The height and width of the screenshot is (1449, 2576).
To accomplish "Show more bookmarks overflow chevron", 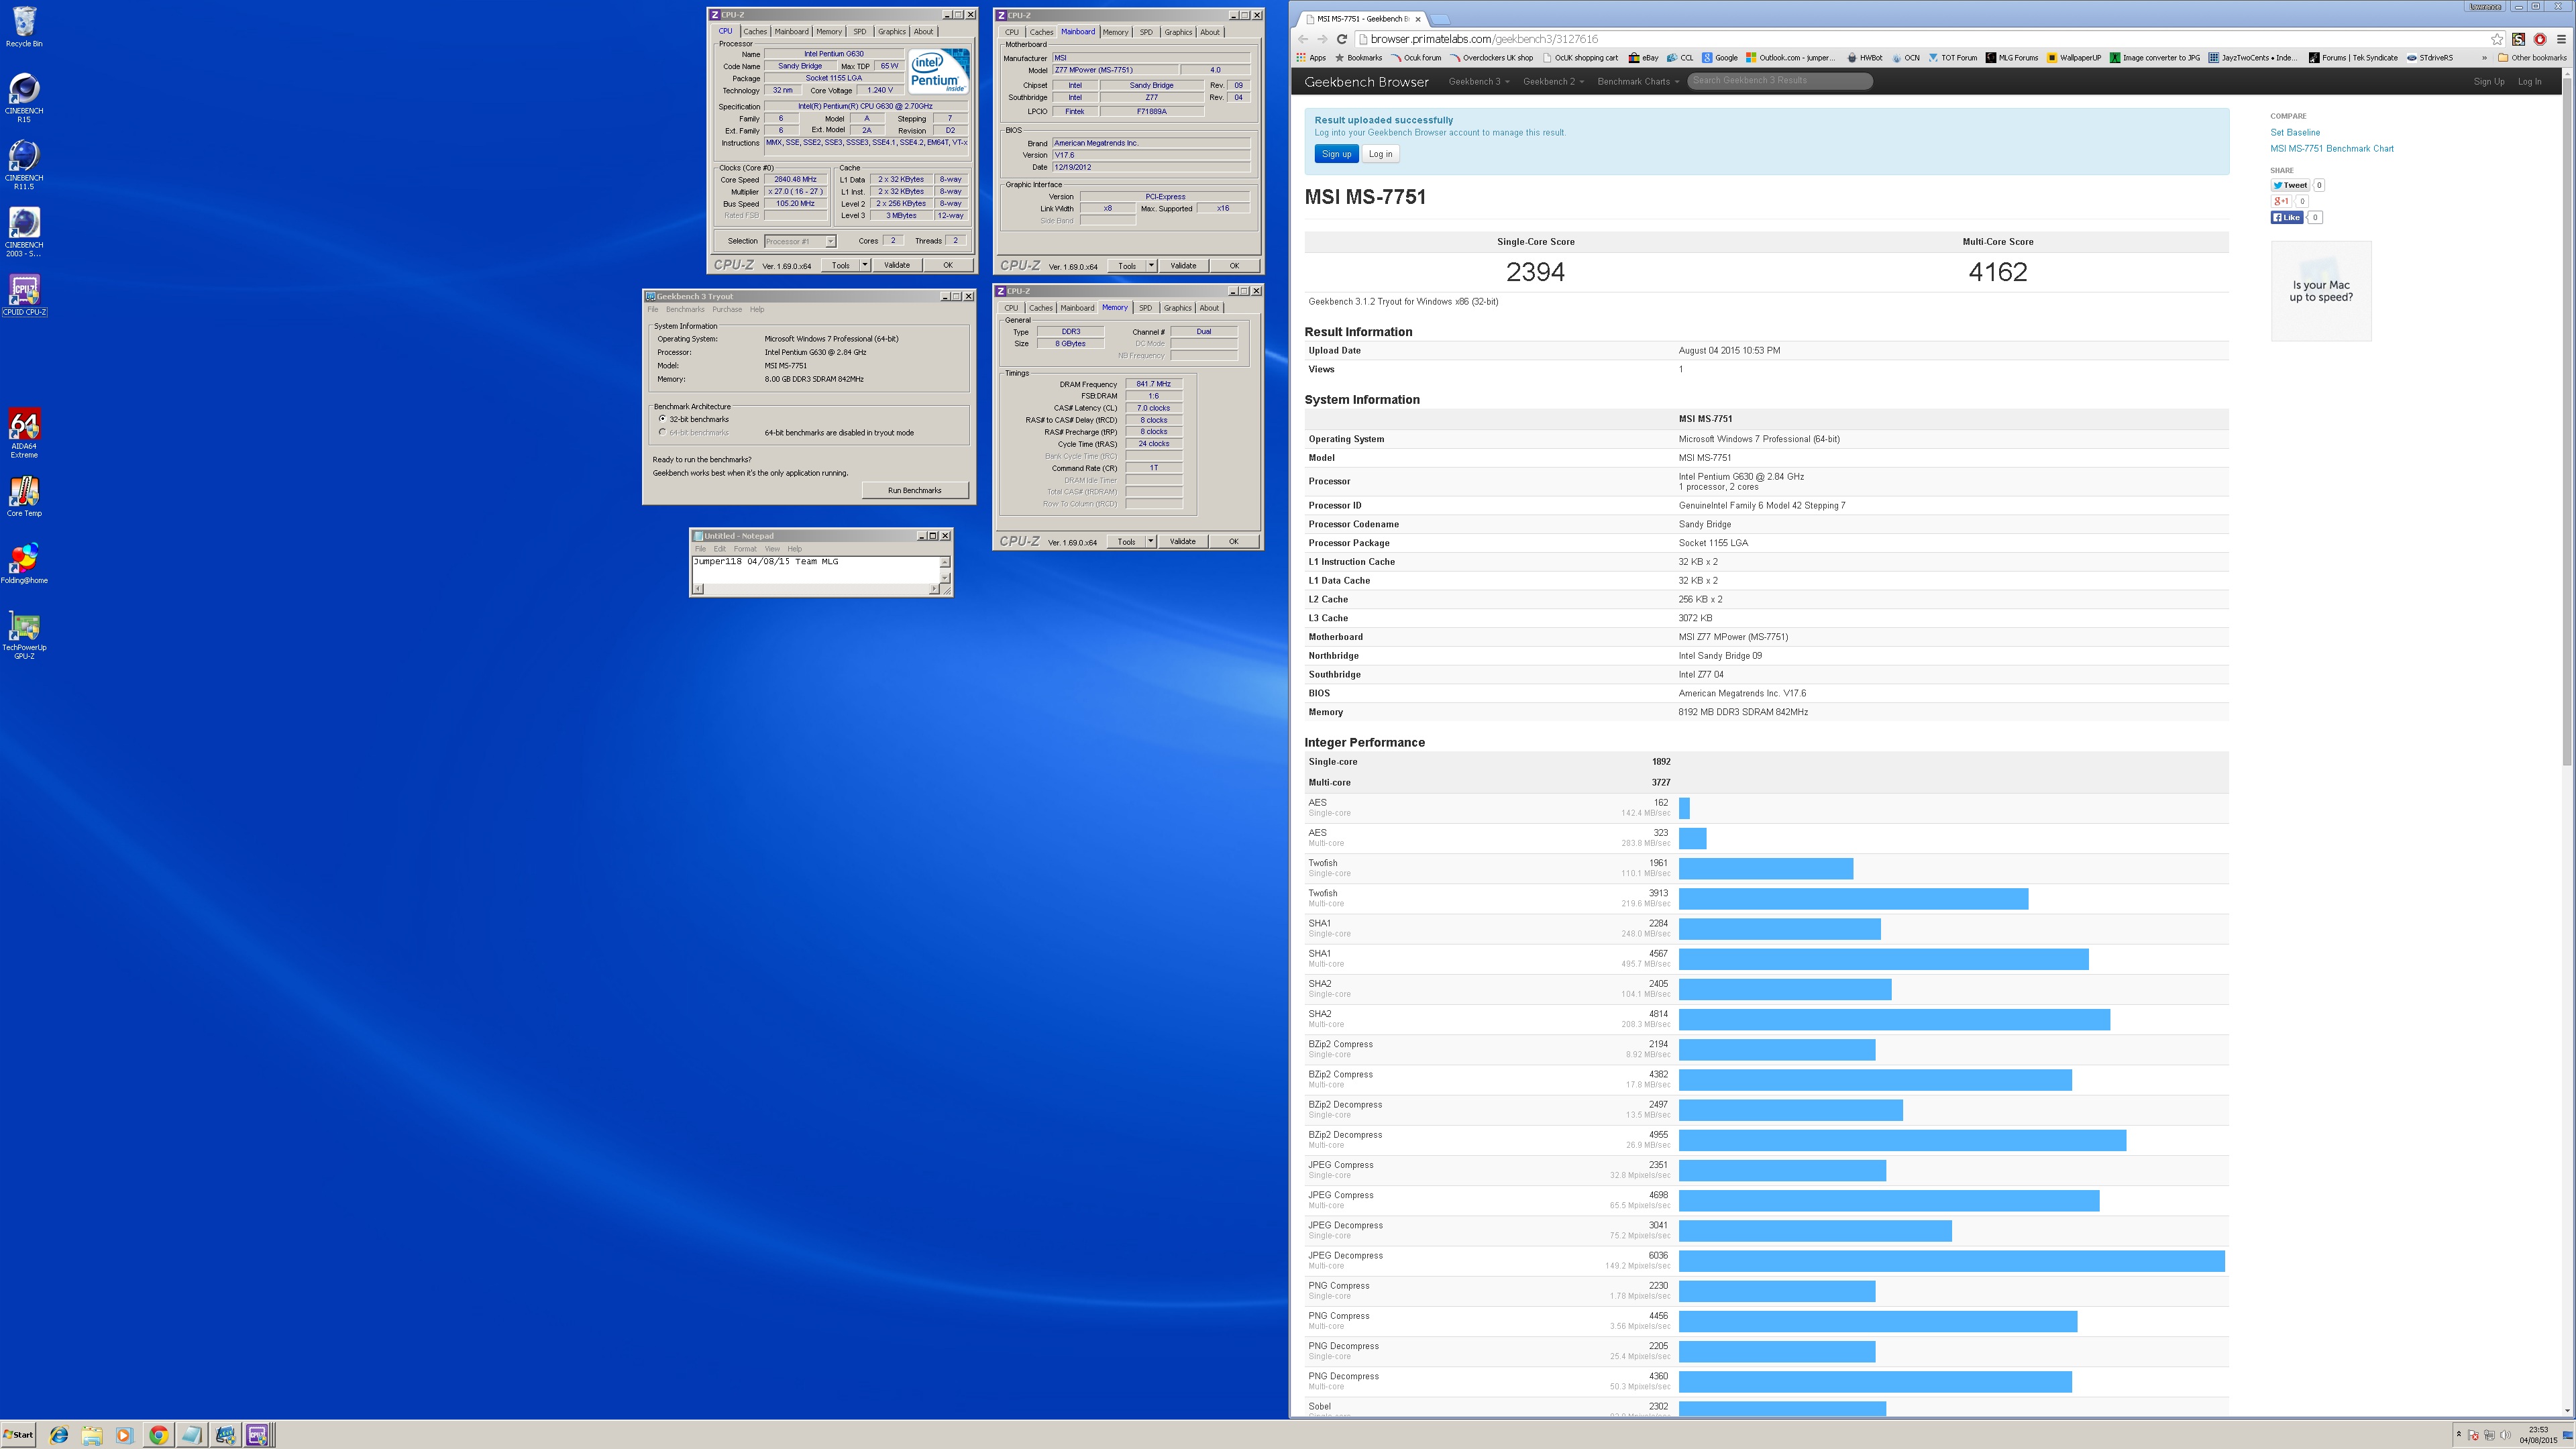I will click(2484, 58).
